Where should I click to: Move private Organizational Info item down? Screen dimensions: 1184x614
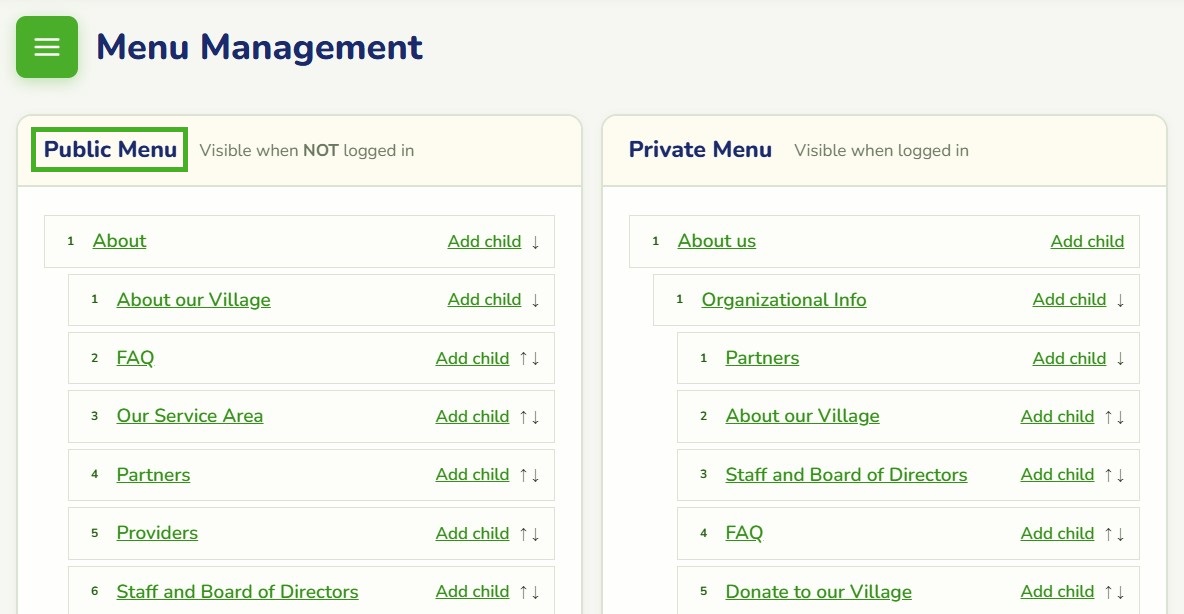1121,301
